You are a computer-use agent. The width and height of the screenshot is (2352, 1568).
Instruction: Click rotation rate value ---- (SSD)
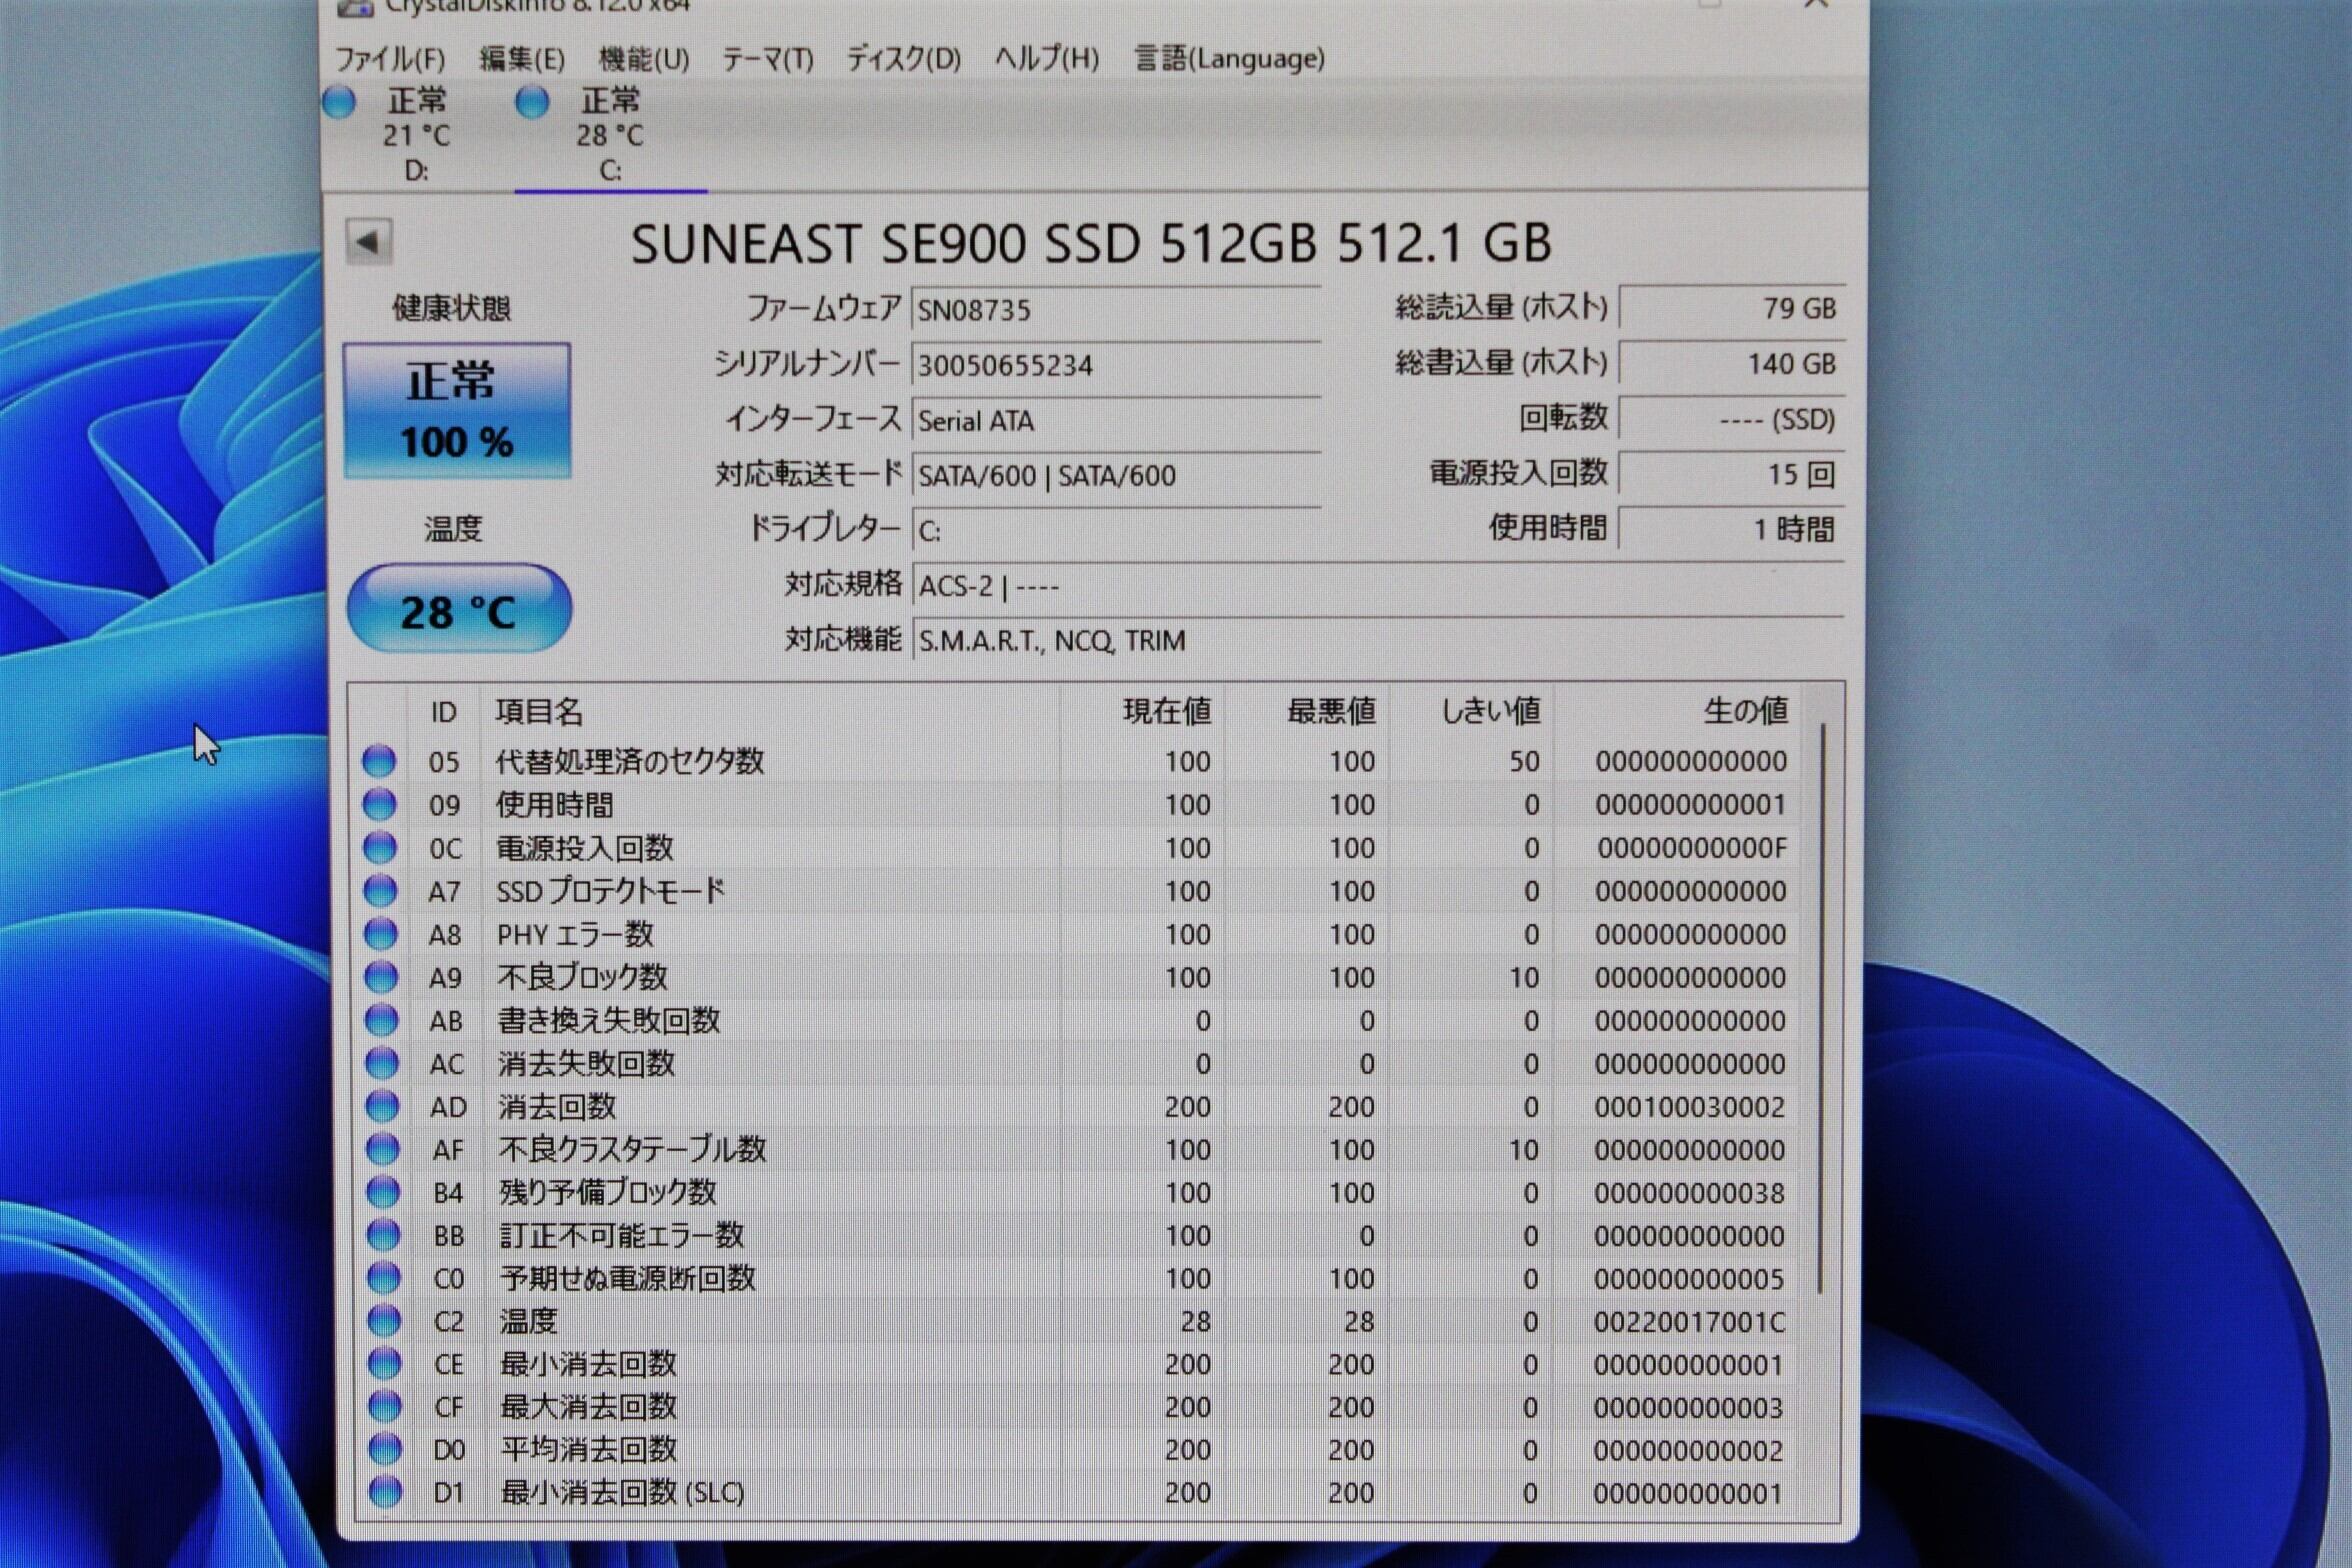[x=1731, y=419]
